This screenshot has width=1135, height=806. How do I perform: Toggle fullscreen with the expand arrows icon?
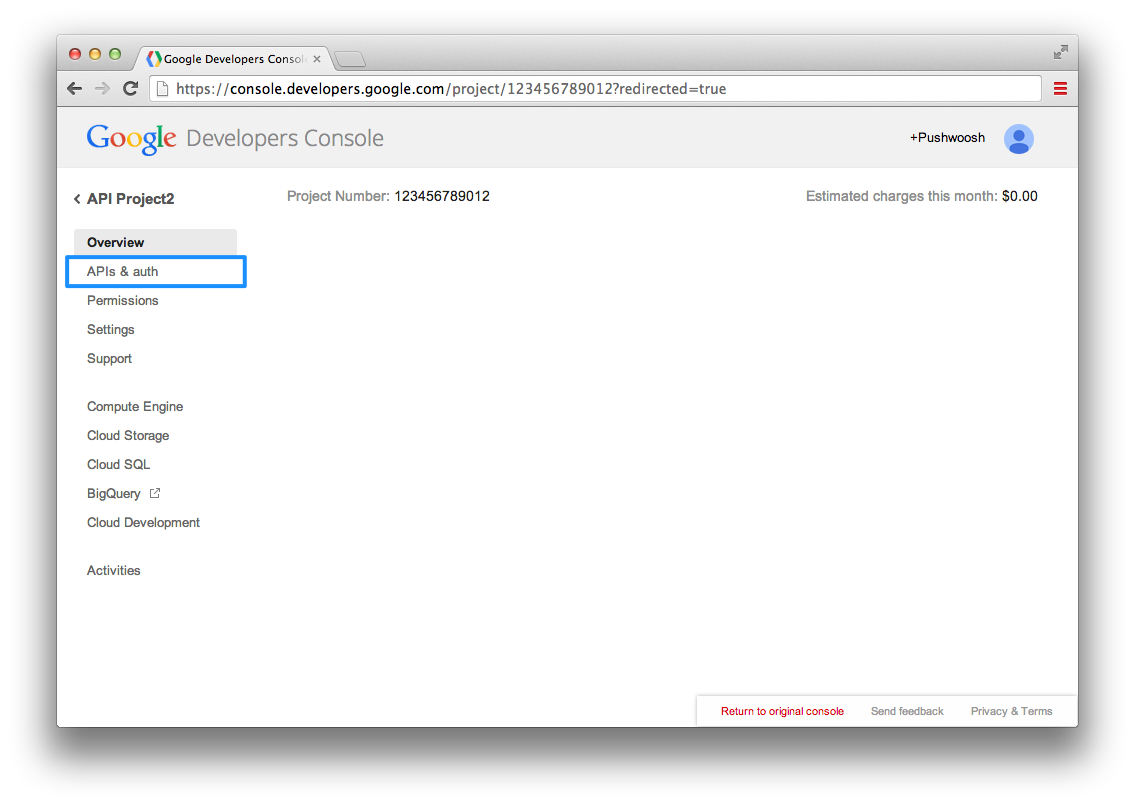(x=1060, y=52)
